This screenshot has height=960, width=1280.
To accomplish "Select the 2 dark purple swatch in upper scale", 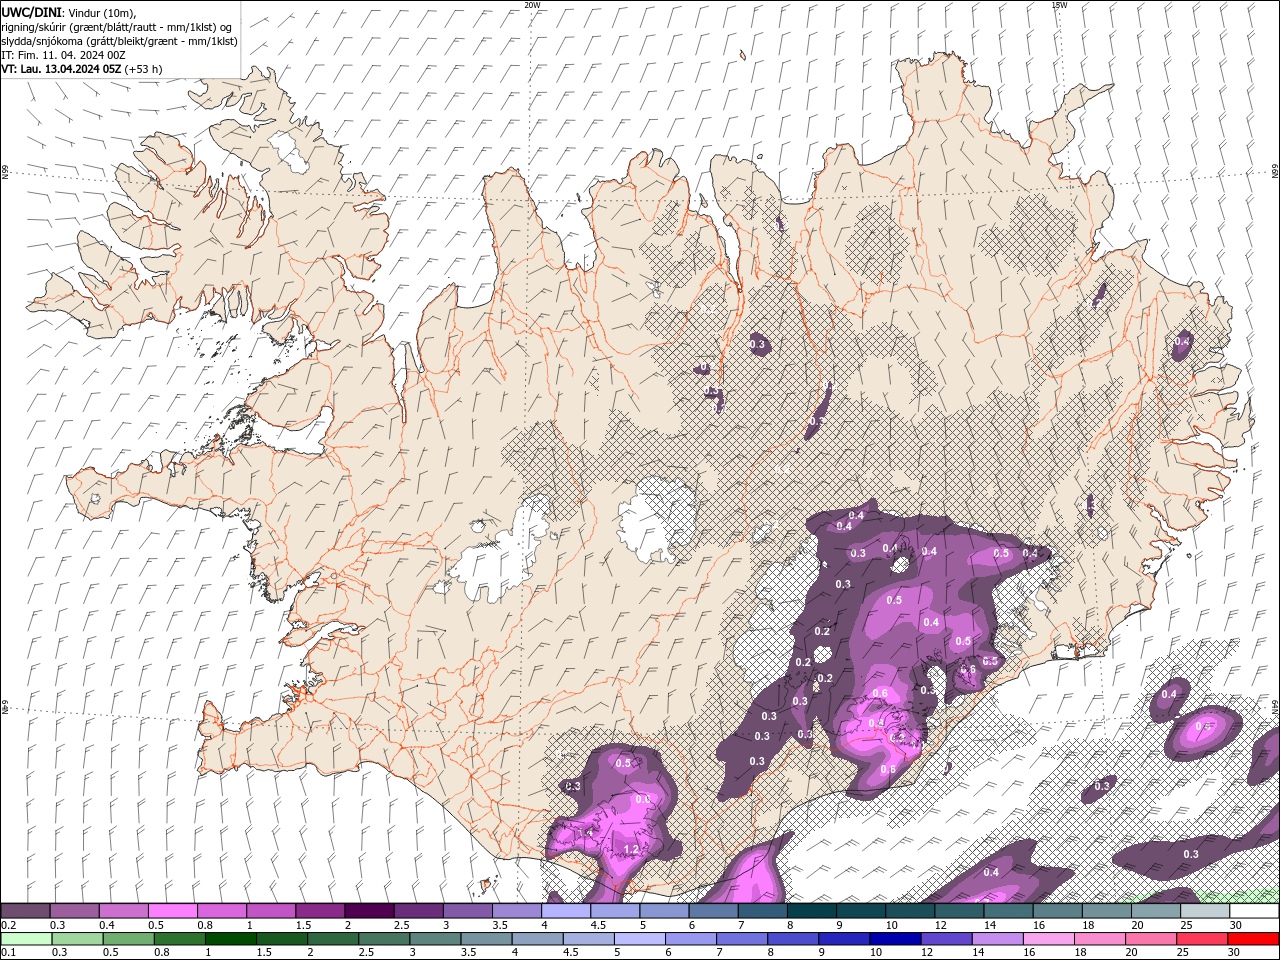I will pyautogui.click(x=368, y=911).
